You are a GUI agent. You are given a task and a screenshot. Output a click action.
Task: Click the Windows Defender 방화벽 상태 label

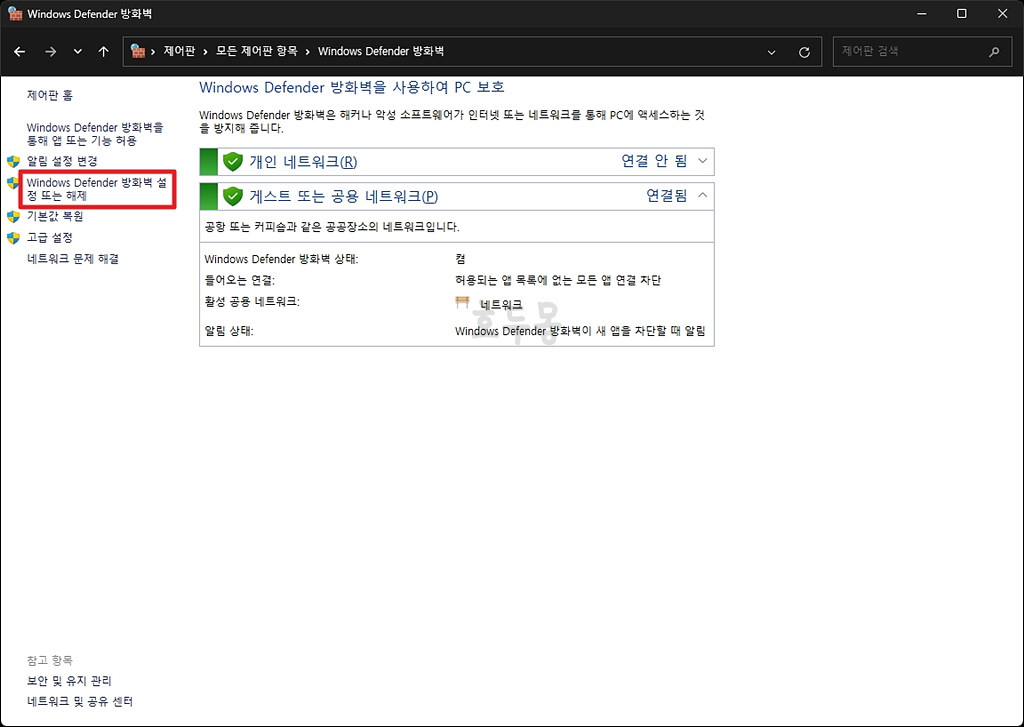point(281,259)
